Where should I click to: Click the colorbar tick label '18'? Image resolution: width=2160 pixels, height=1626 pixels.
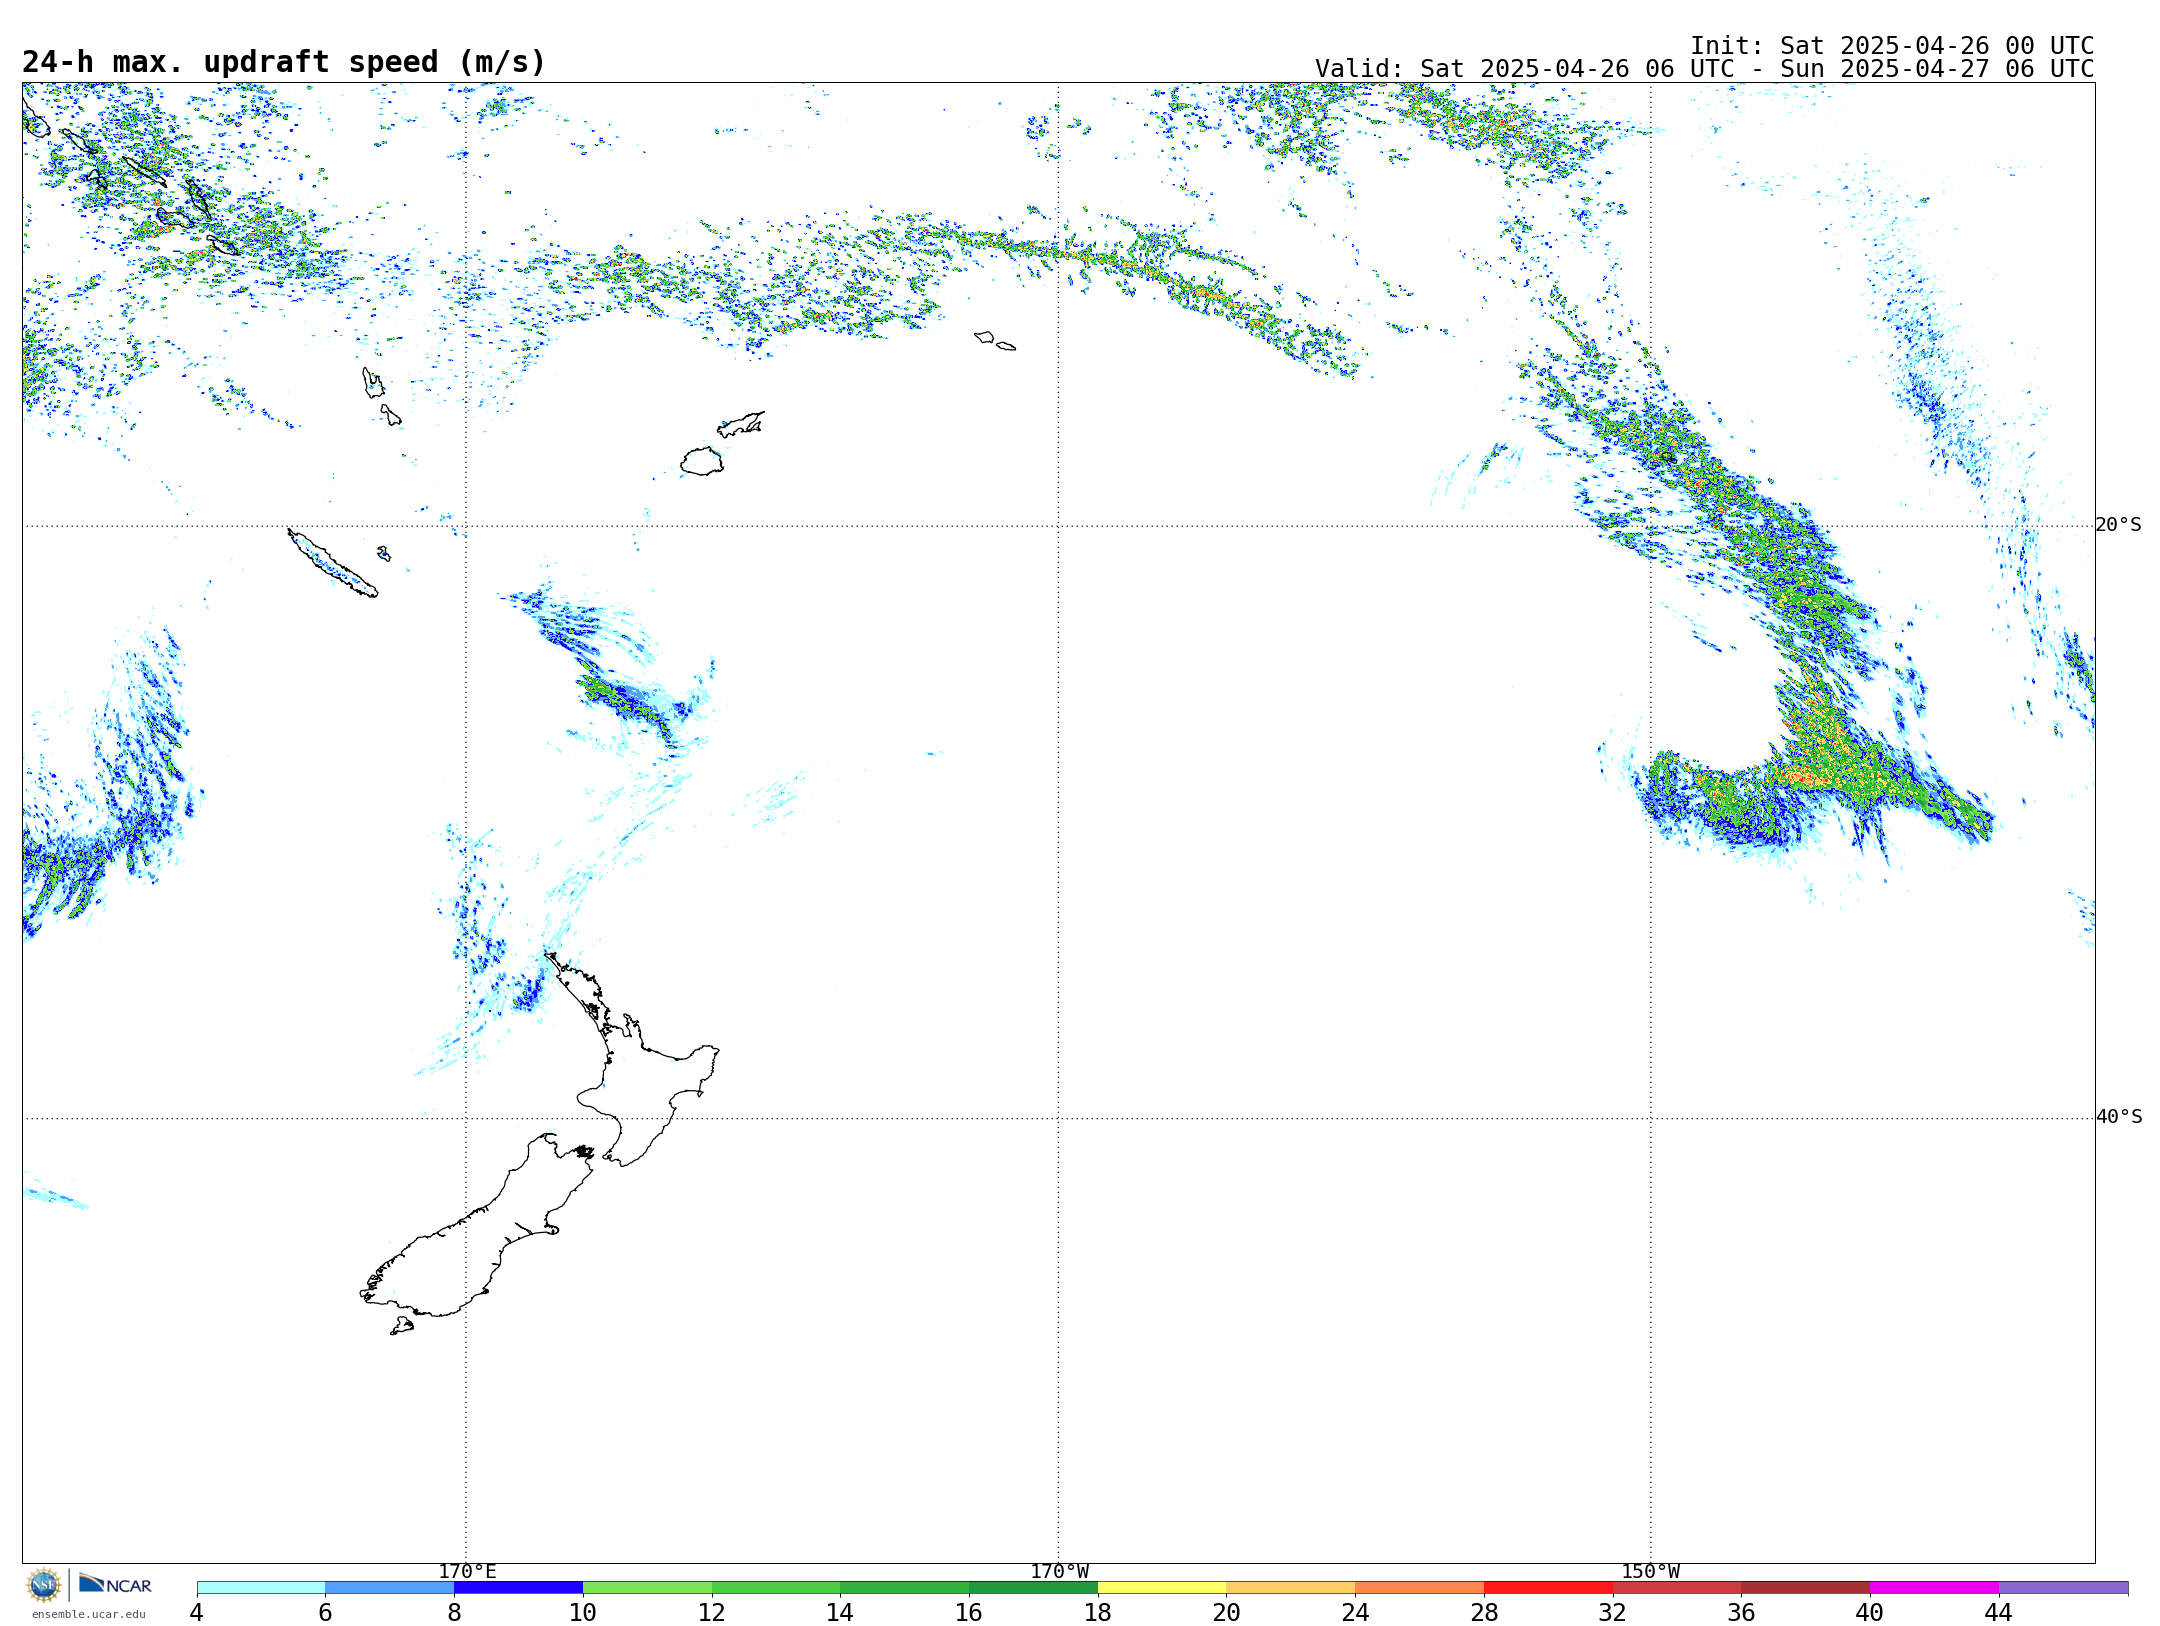tap(1098, 1612)
